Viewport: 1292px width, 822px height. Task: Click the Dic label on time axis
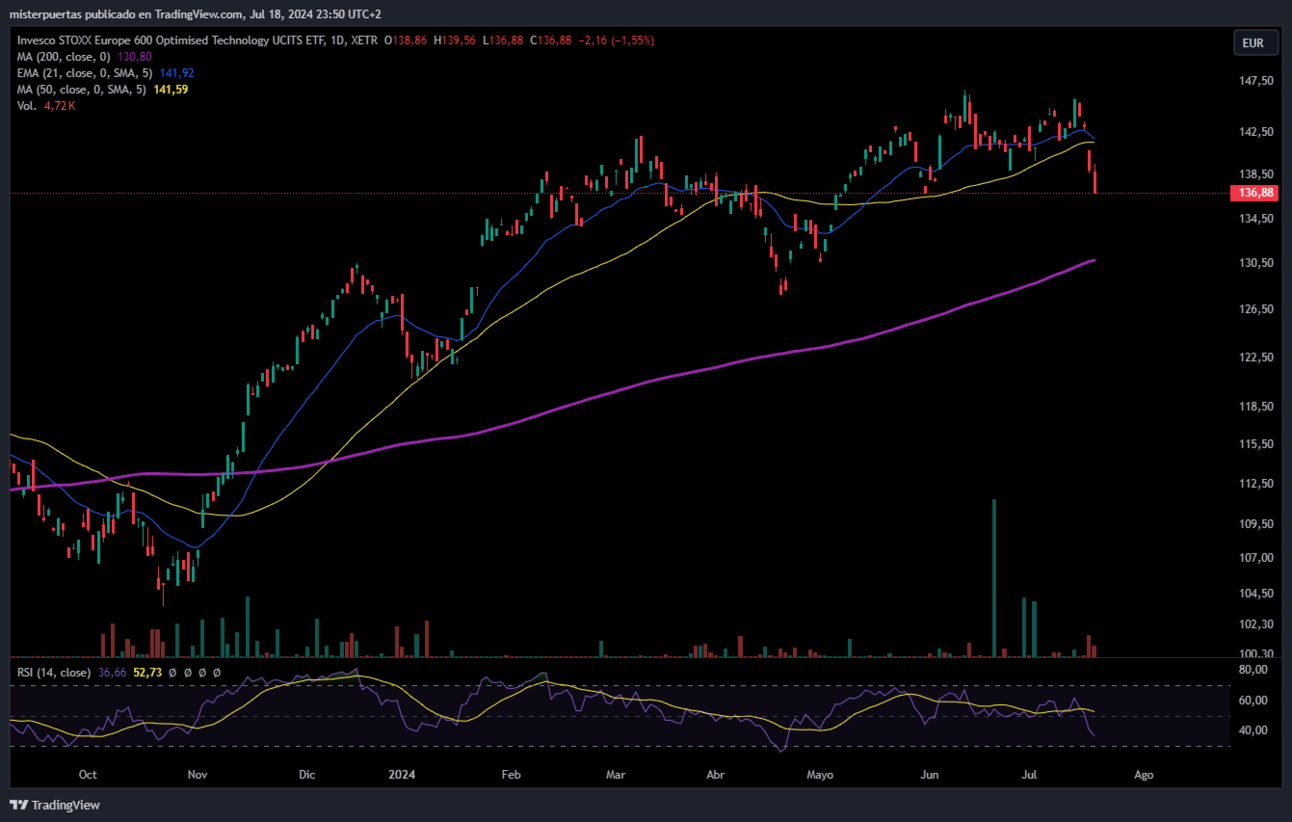(x=307, y=775)
